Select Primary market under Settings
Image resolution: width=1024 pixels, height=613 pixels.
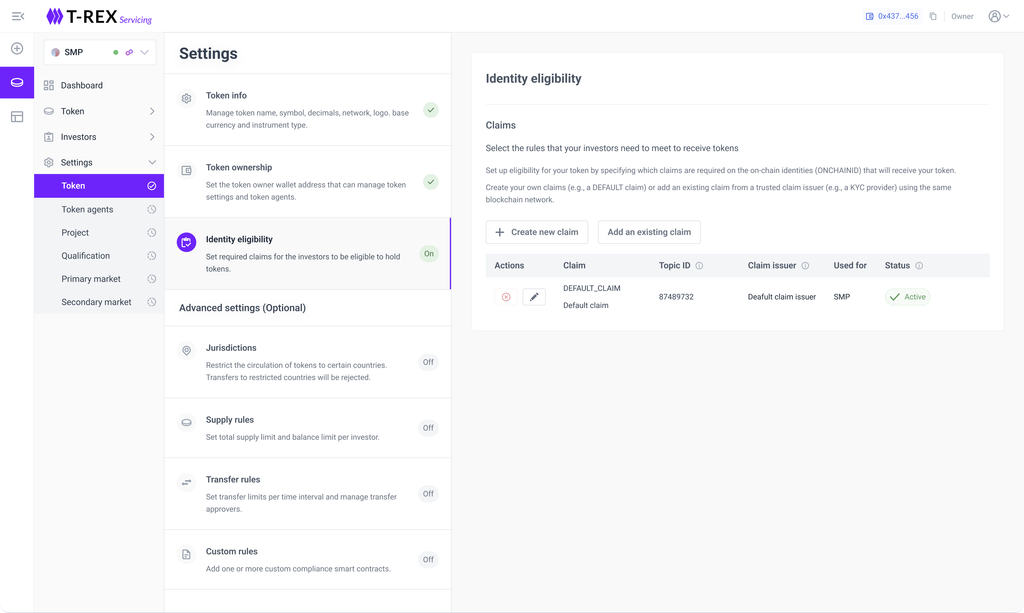point(90,279)
